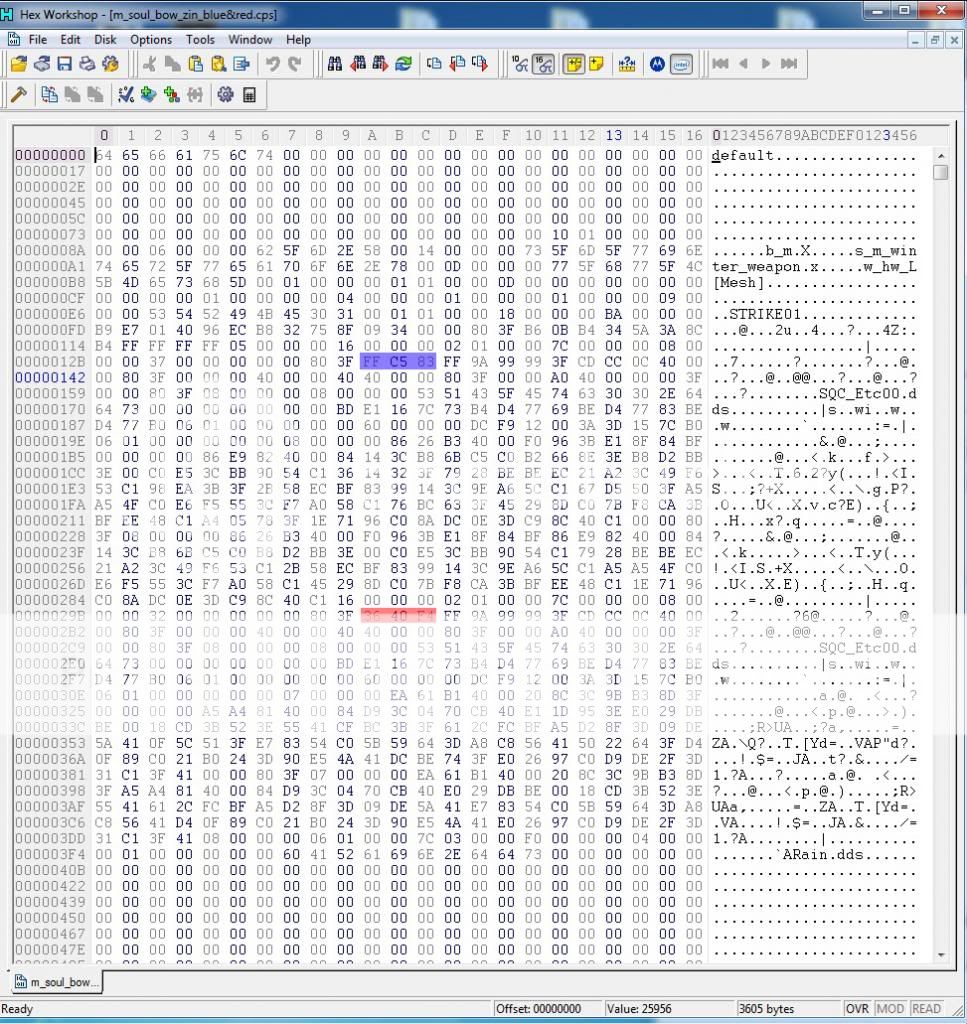Toggle the OVR overwrite mode indicator
The height and width of the screenshot is (1024, 967).
pyautogui.click(x=857, y=1009)
